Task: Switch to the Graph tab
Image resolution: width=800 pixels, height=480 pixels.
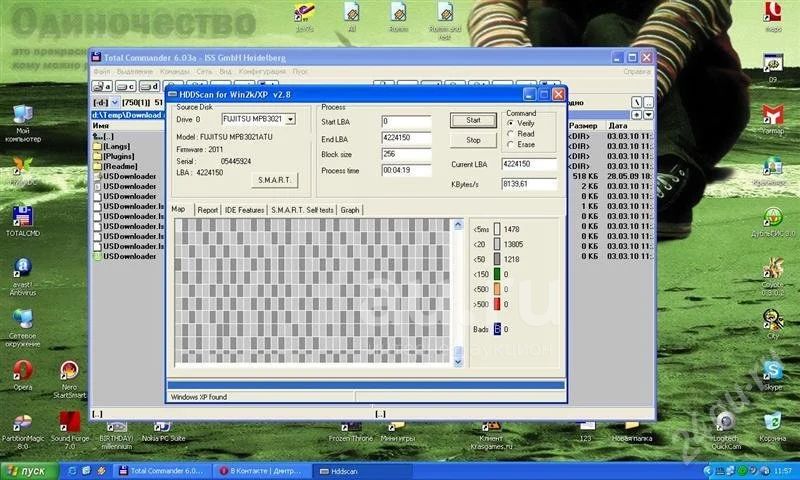Action: click(x=349, y=210)
